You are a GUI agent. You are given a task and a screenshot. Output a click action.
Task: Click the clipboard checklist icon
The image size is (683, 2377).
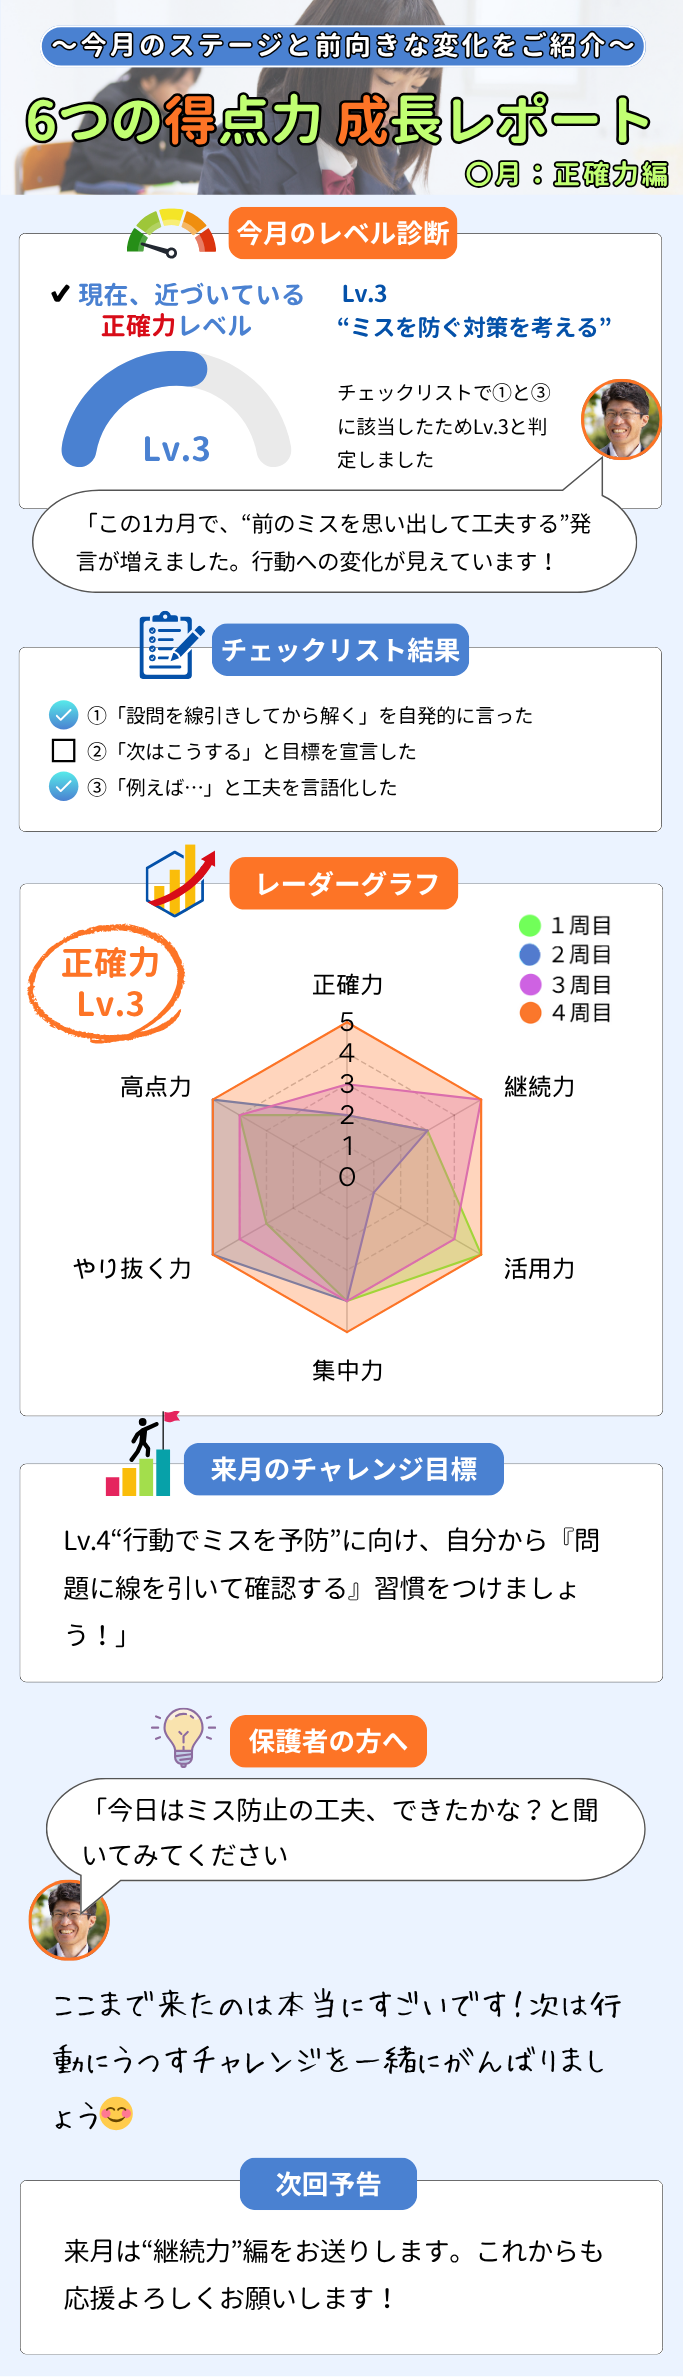pos(170,645)
